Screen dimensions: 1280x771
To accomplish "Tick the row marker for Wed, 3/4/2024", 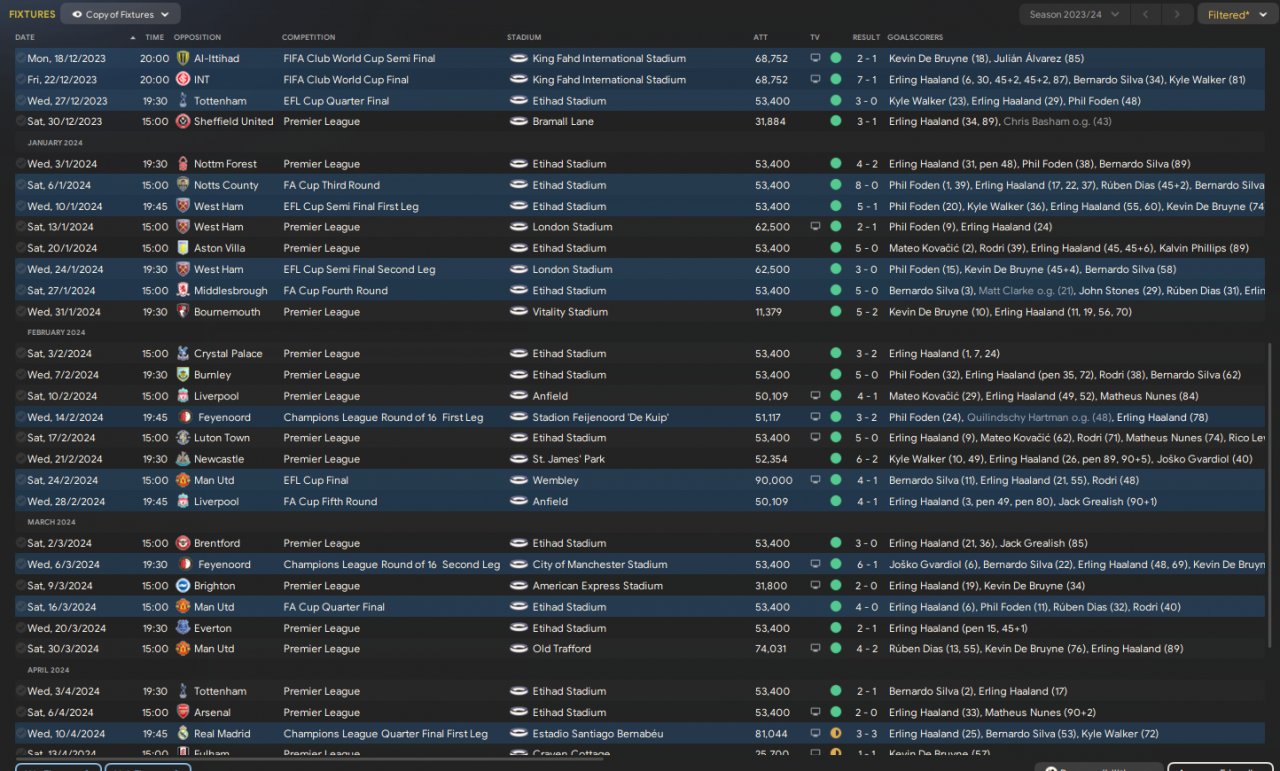I will coord(20,692).
